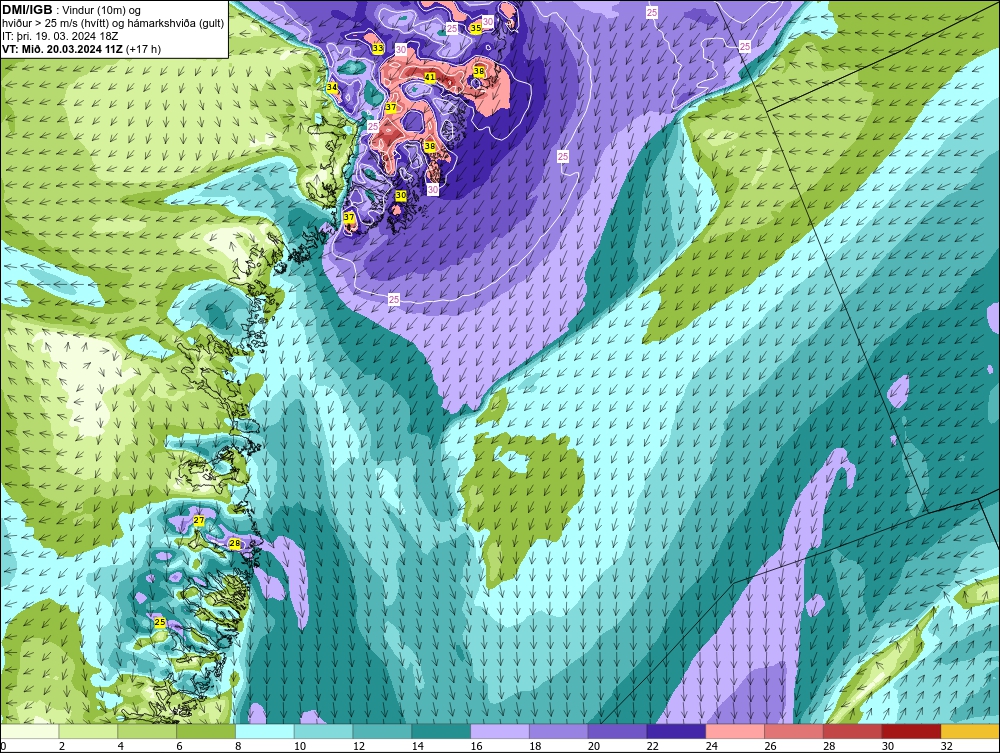Pick the 22–24 m/s dark indigo swatch
1000x753 pixels.
tap(676, 731)
